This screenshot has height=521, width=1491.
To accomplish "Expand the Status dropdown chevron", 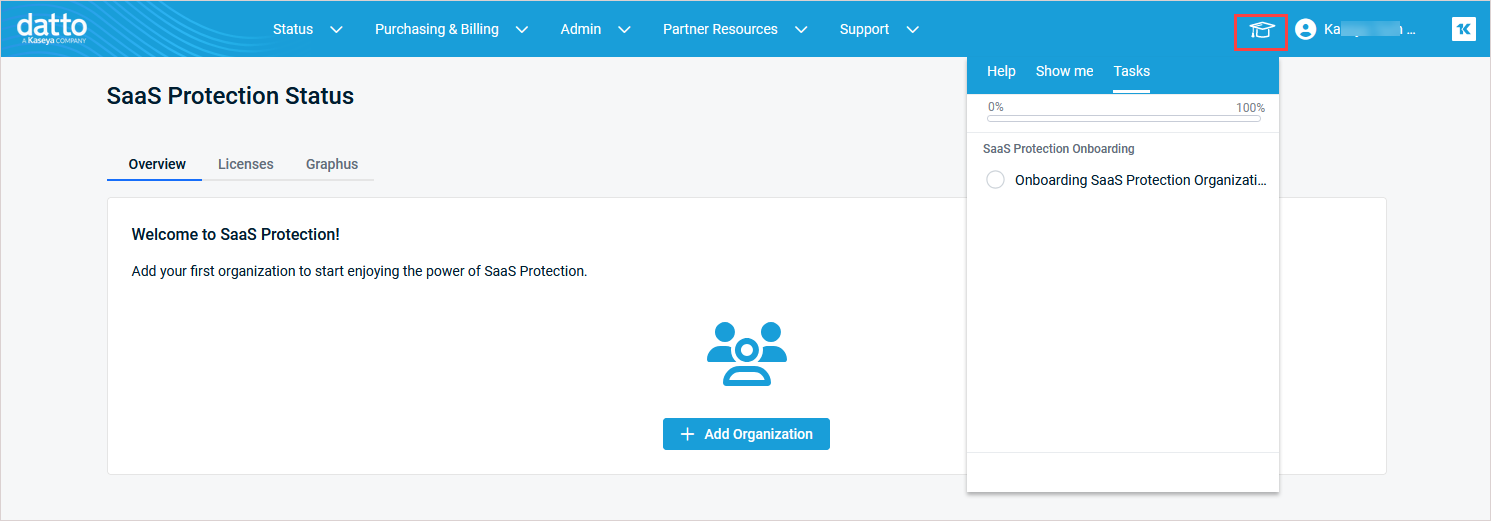I will [336, 30].
